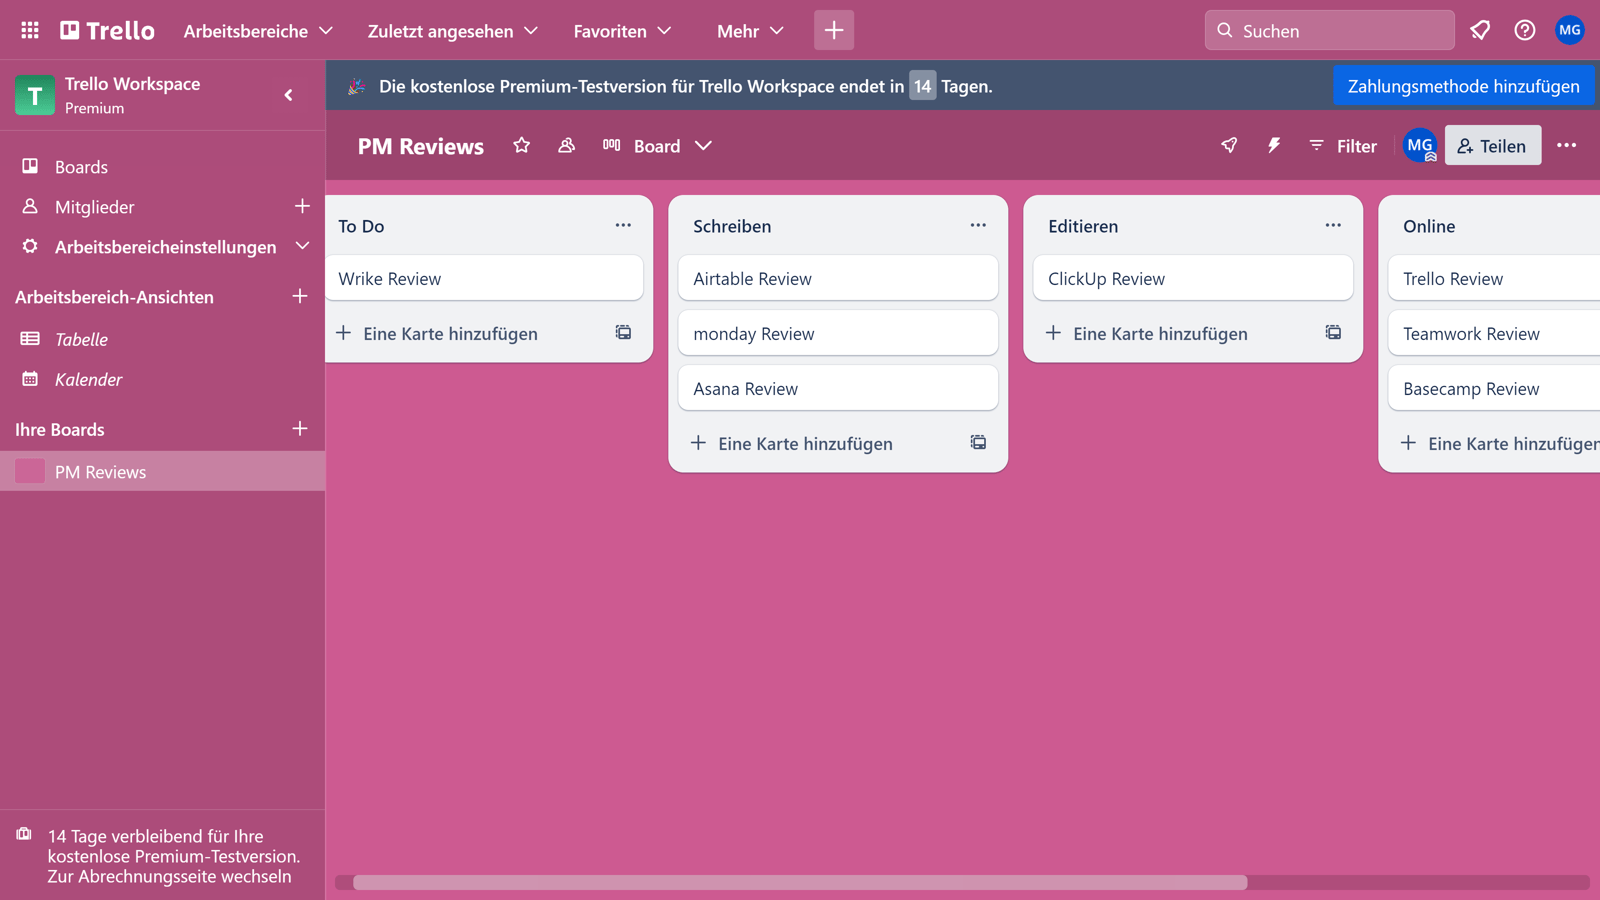Open the Mehr menu

click(x=748, y=31)
